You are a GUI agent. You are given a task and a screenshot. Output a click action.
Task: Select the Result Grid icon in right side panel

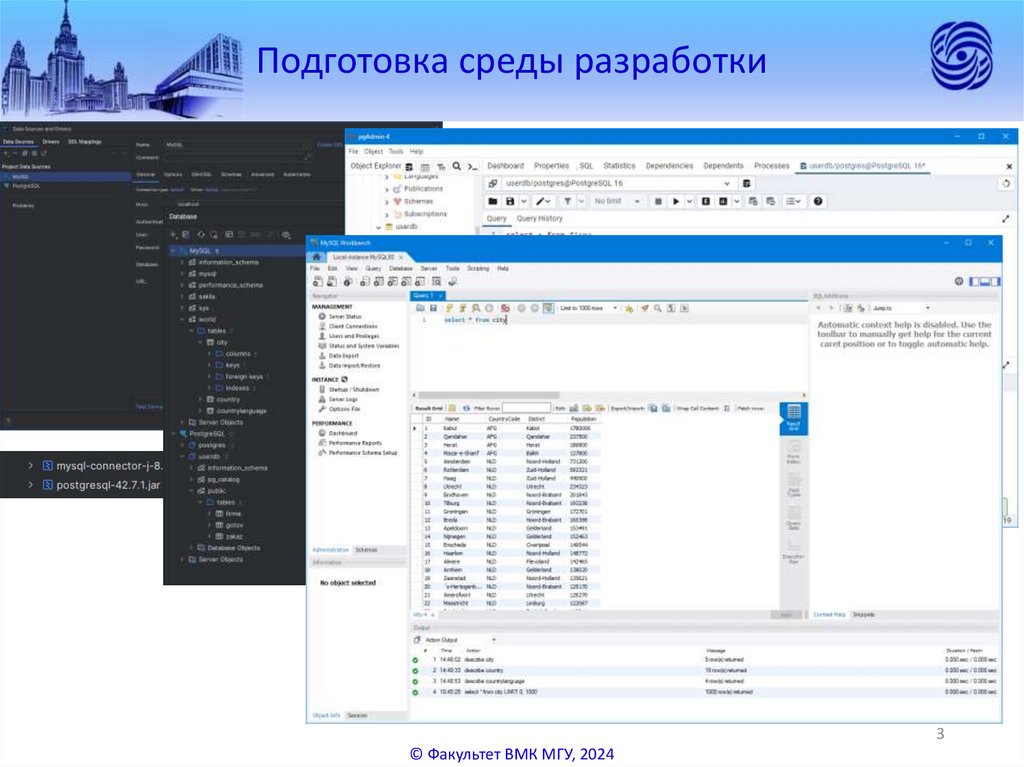793,417
